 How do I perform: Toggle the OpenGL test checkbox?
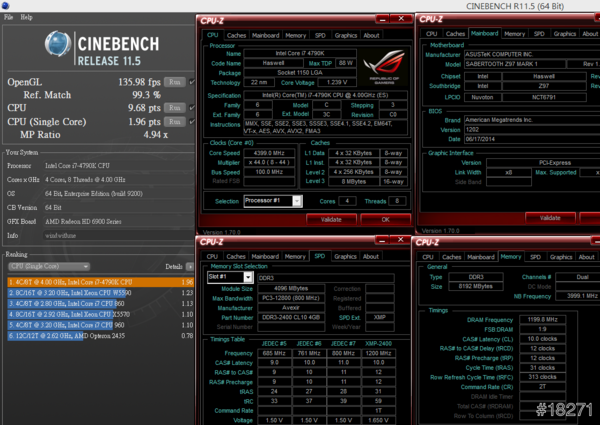pos(192,82)
